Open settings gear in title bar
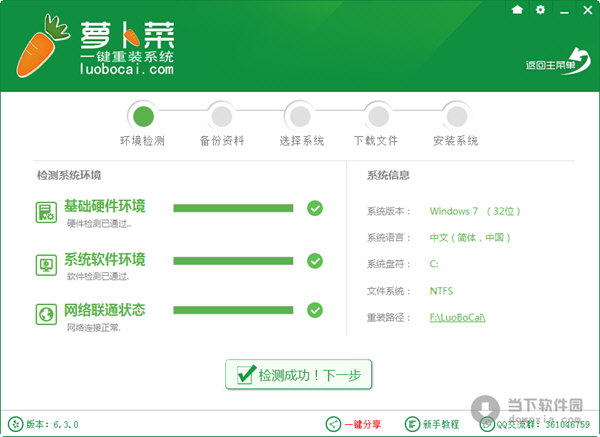Screen dimensions: 600x437 pos(540,10)
